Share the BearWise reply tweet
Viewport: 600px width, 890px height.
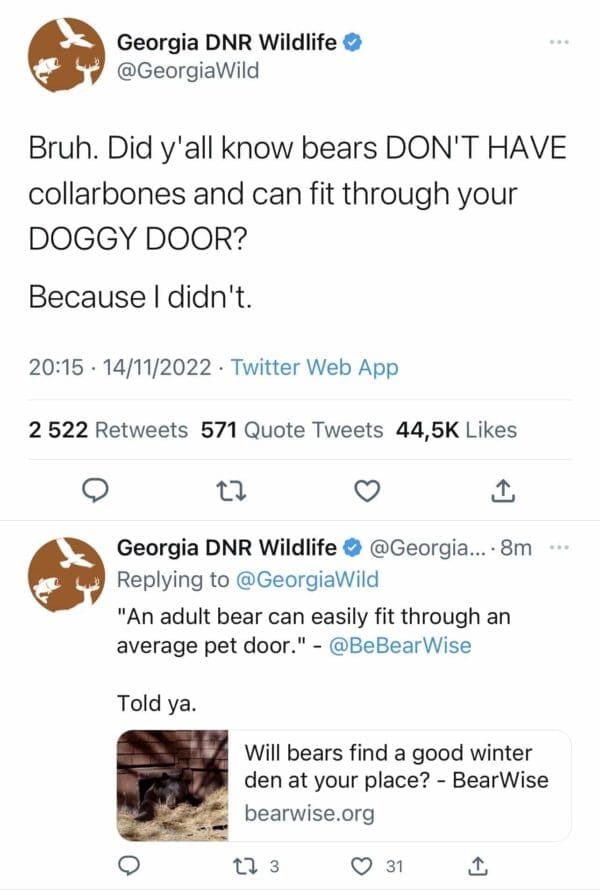click(478, 864)
